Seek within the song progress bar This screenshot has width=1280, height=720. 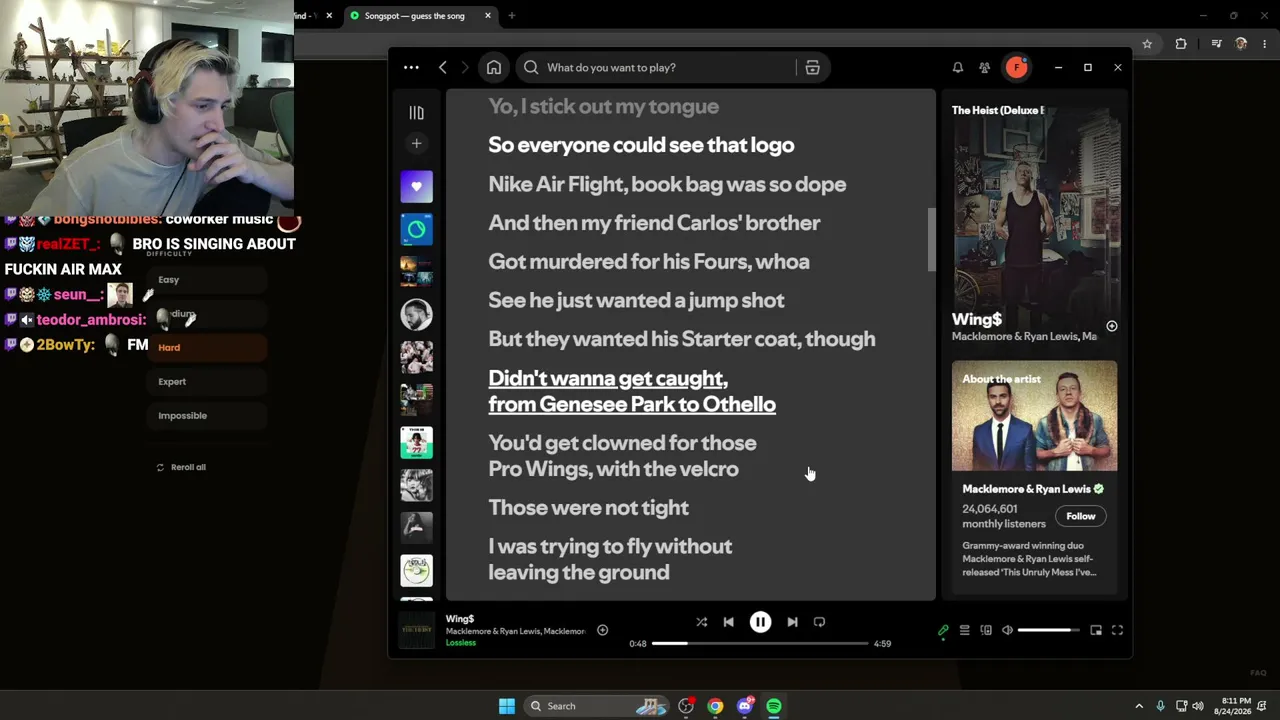[760, 643]
